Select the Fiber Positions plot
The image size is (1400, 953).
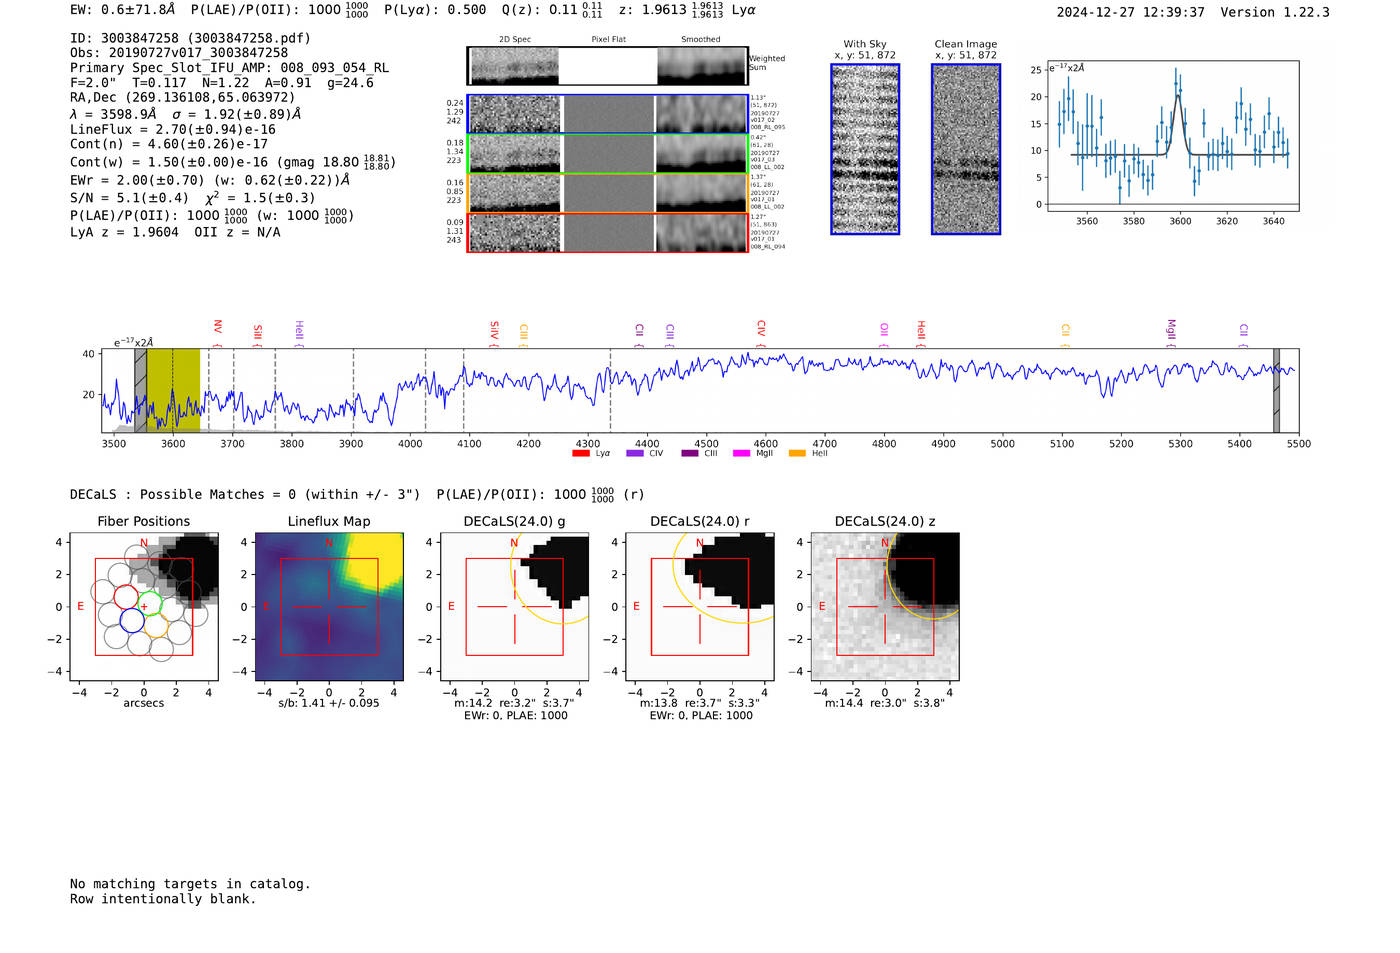point(144,606)
